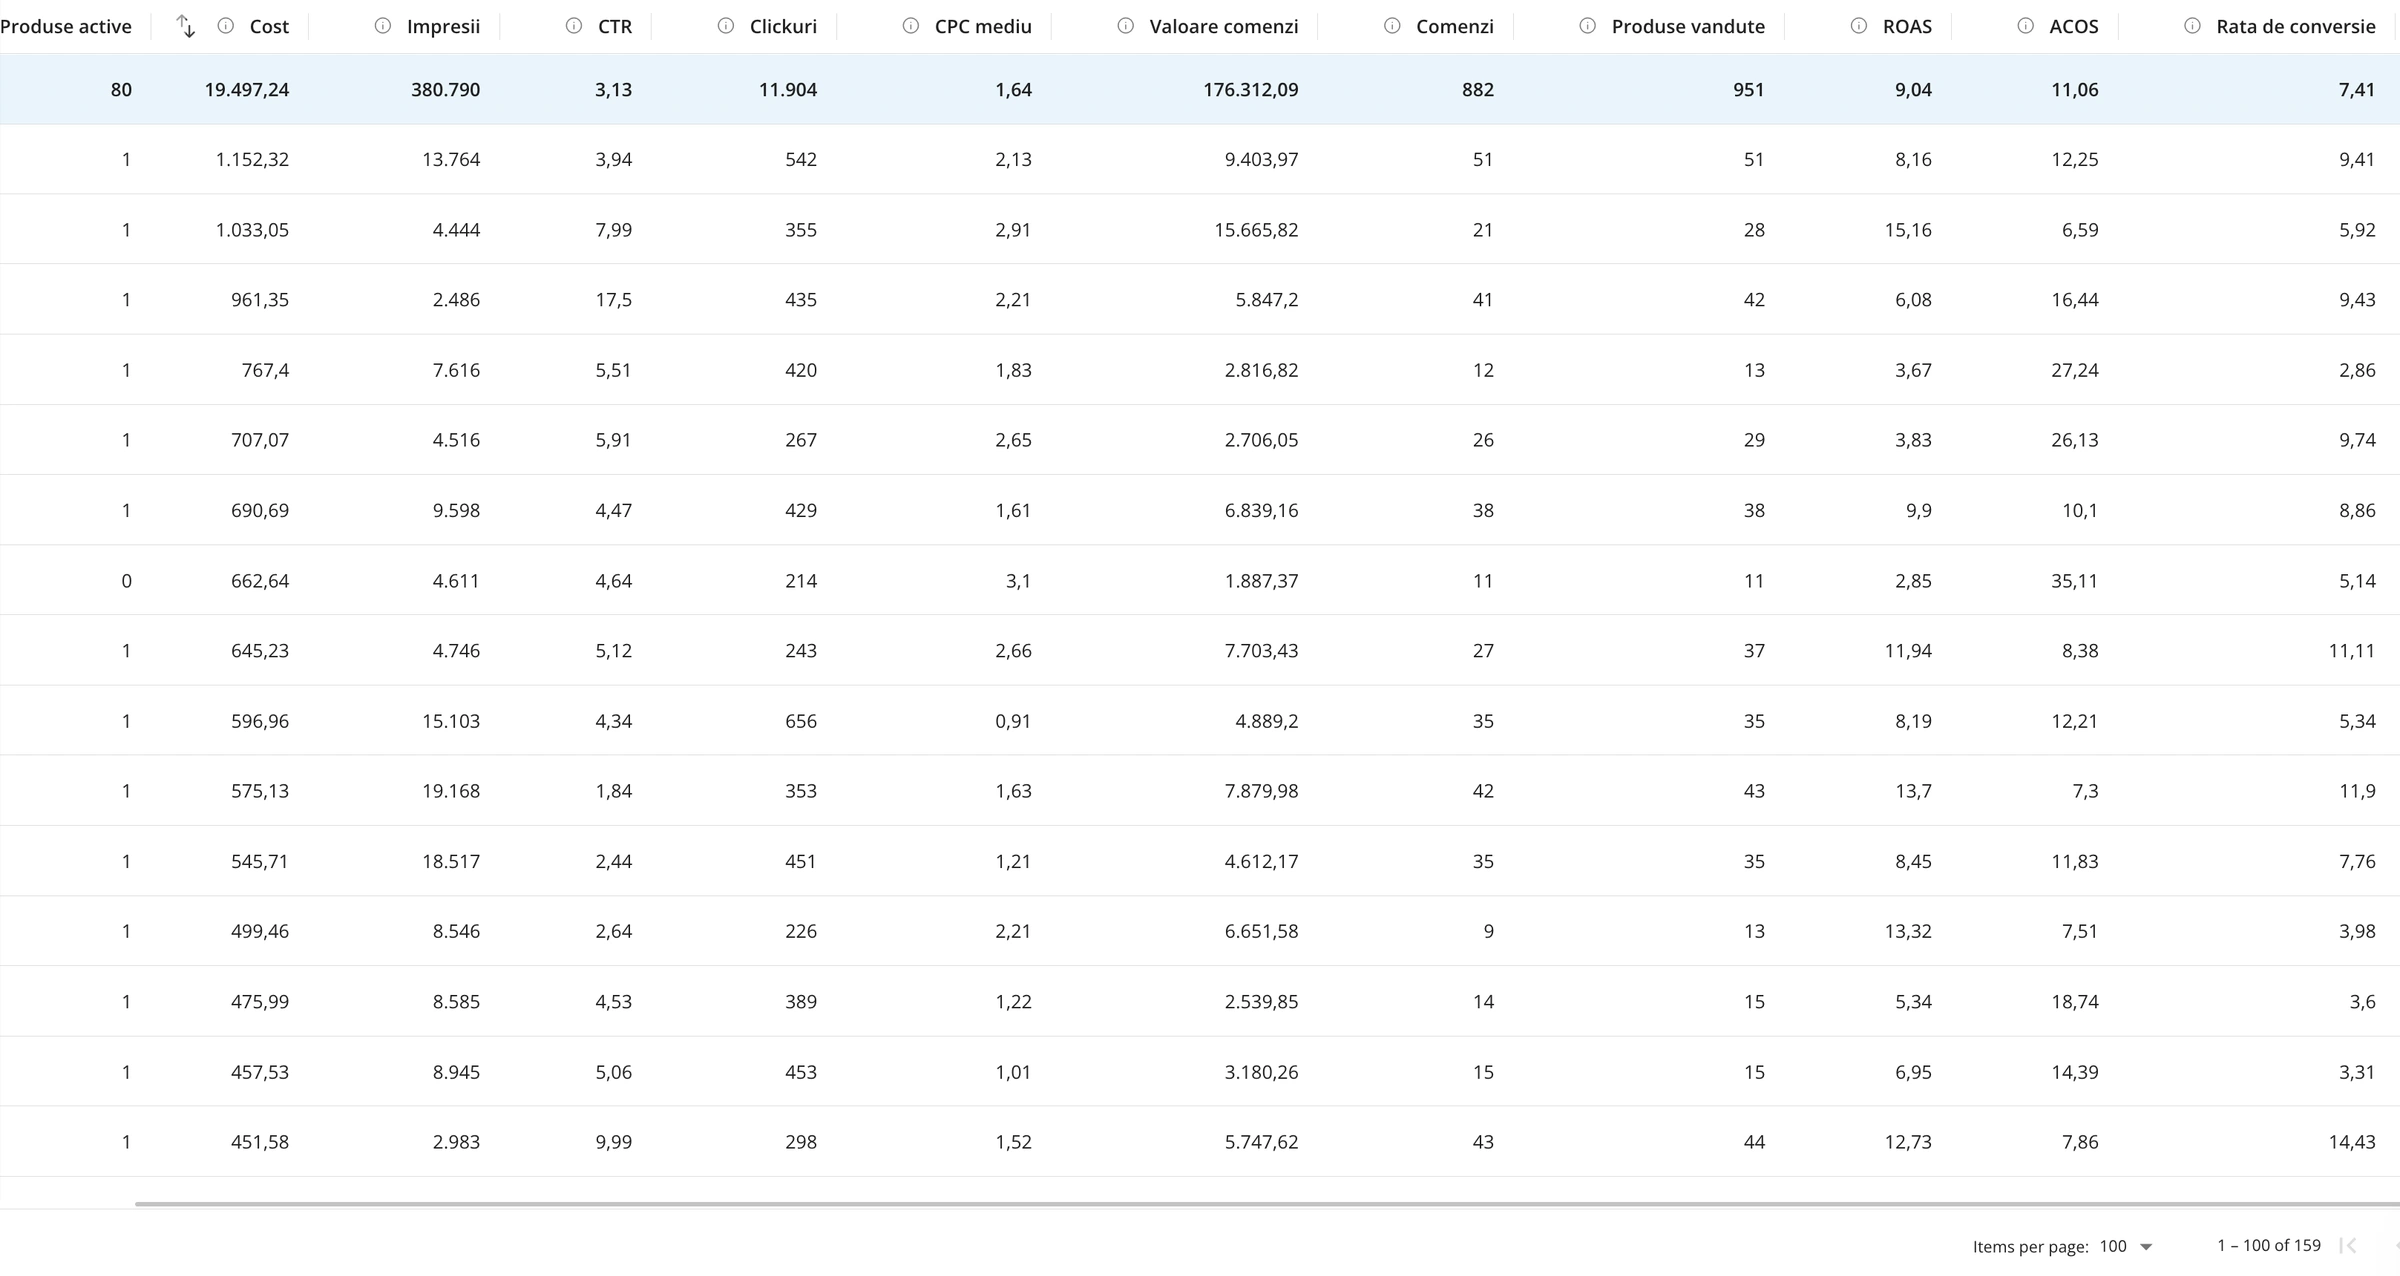This screenshot has height=1276, width=2400.
Task: Select total impressions cell 380.790
Action: [445, 89]
